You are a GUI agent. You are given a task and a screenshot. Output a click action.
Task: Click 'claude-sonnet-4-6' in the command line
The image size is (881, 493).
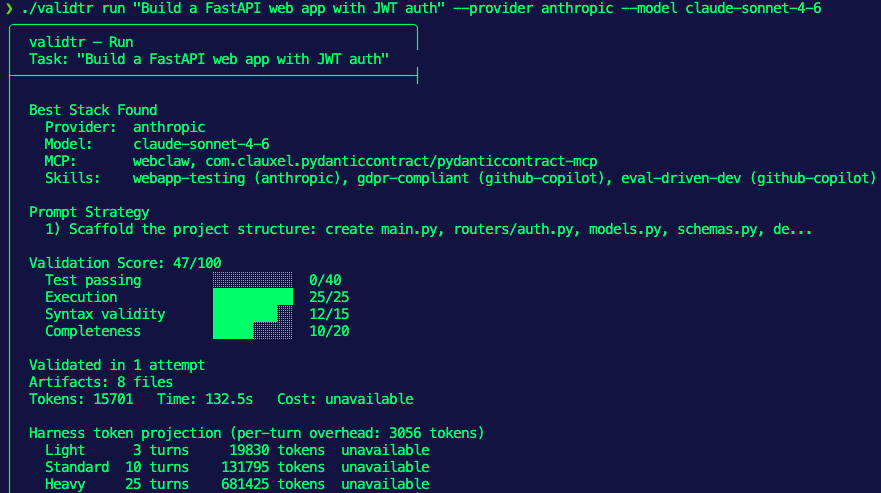753,8
